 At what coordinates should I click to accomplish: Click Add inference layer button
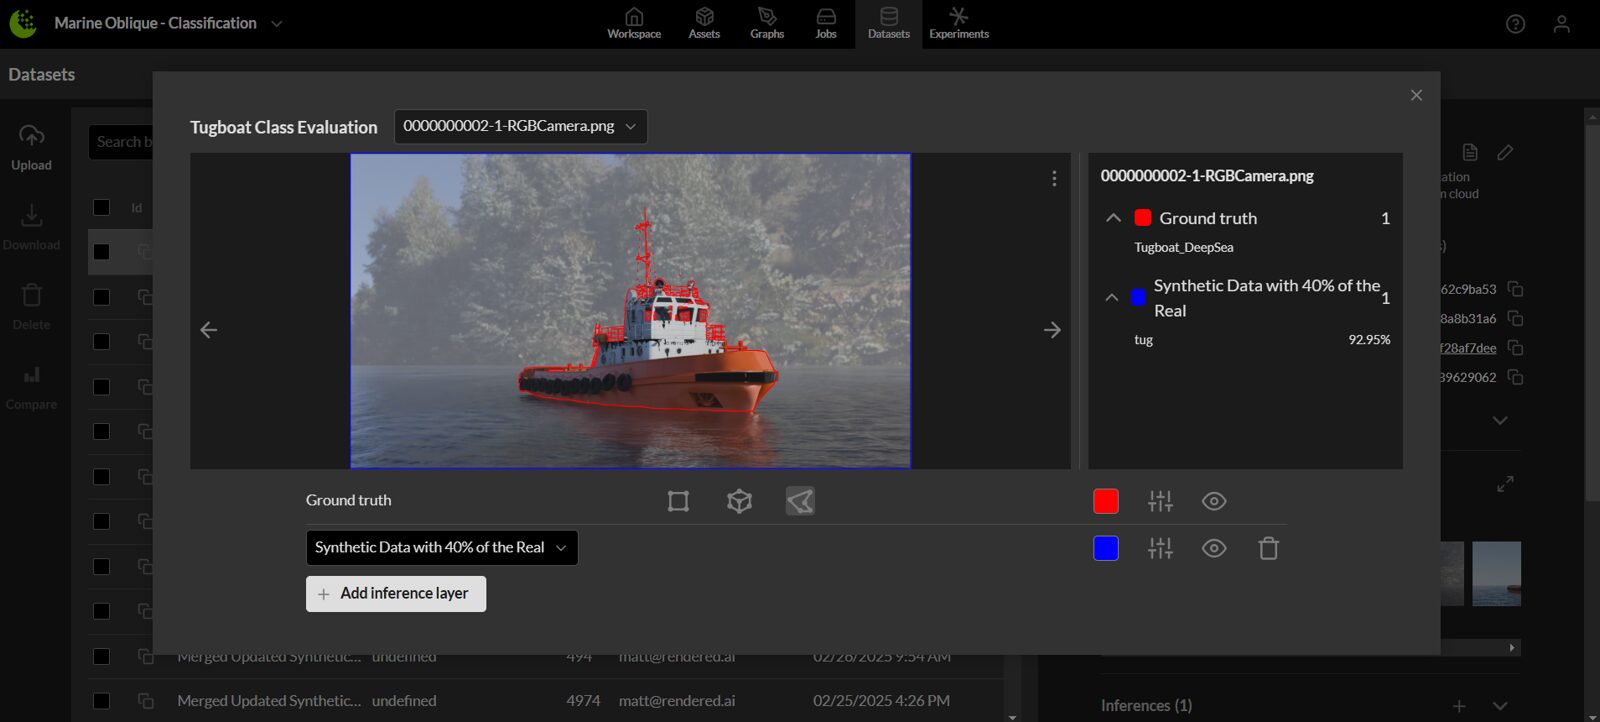(x=396, y=594)
